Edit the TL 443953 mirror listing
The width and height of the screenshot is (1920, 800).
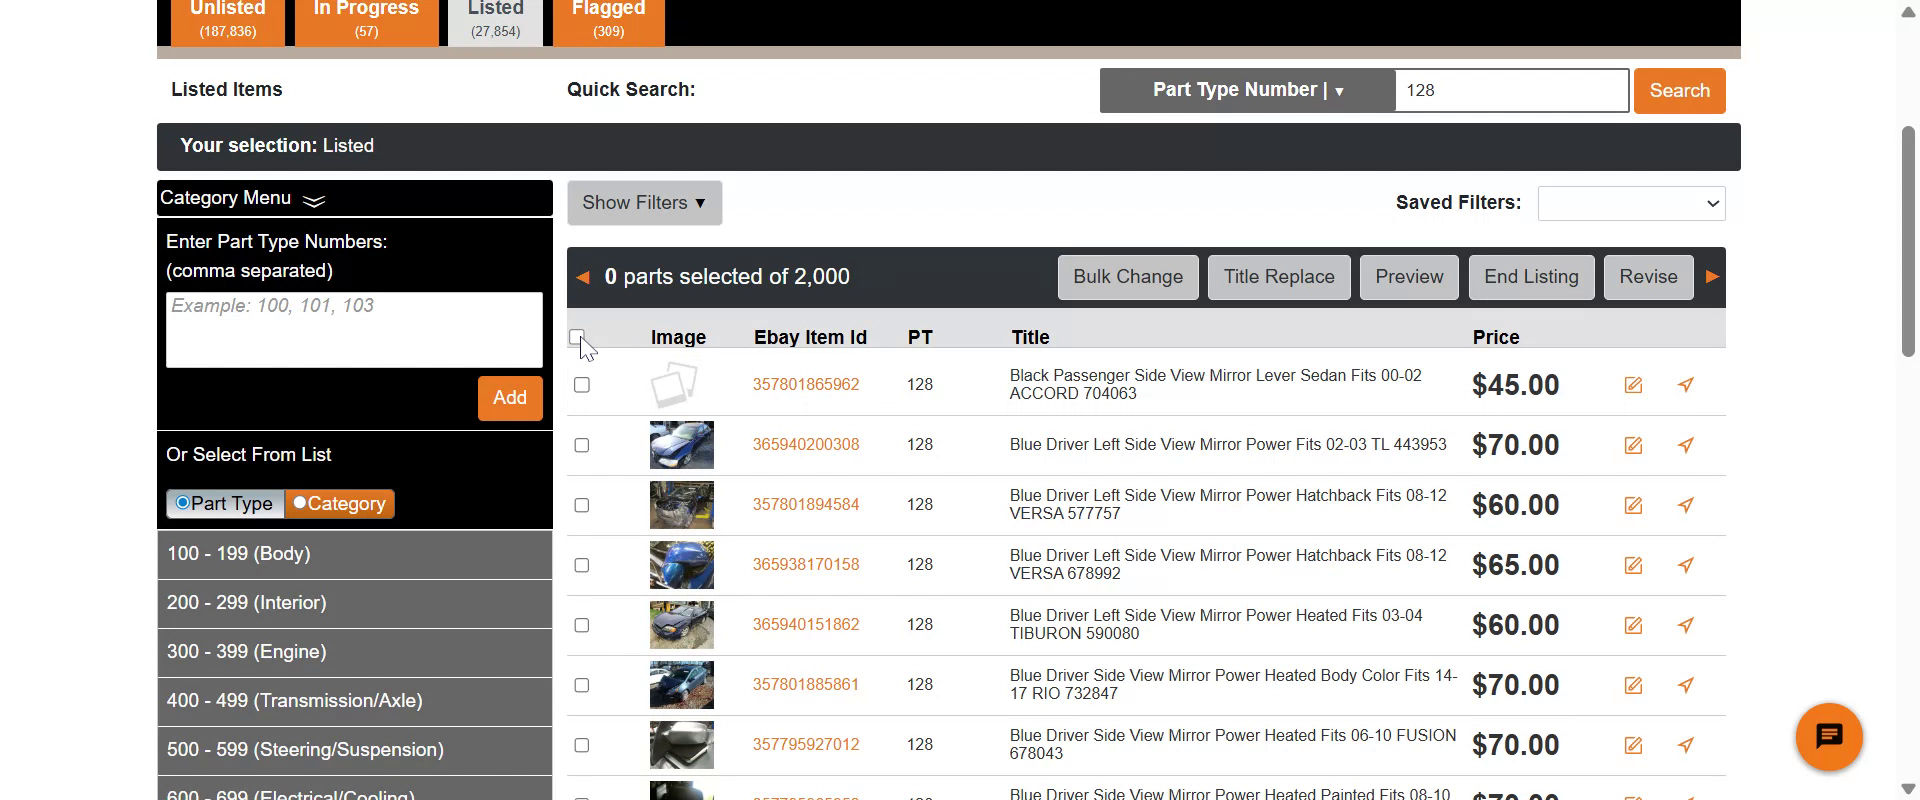pyautogui.click(x=1633, y=445)
